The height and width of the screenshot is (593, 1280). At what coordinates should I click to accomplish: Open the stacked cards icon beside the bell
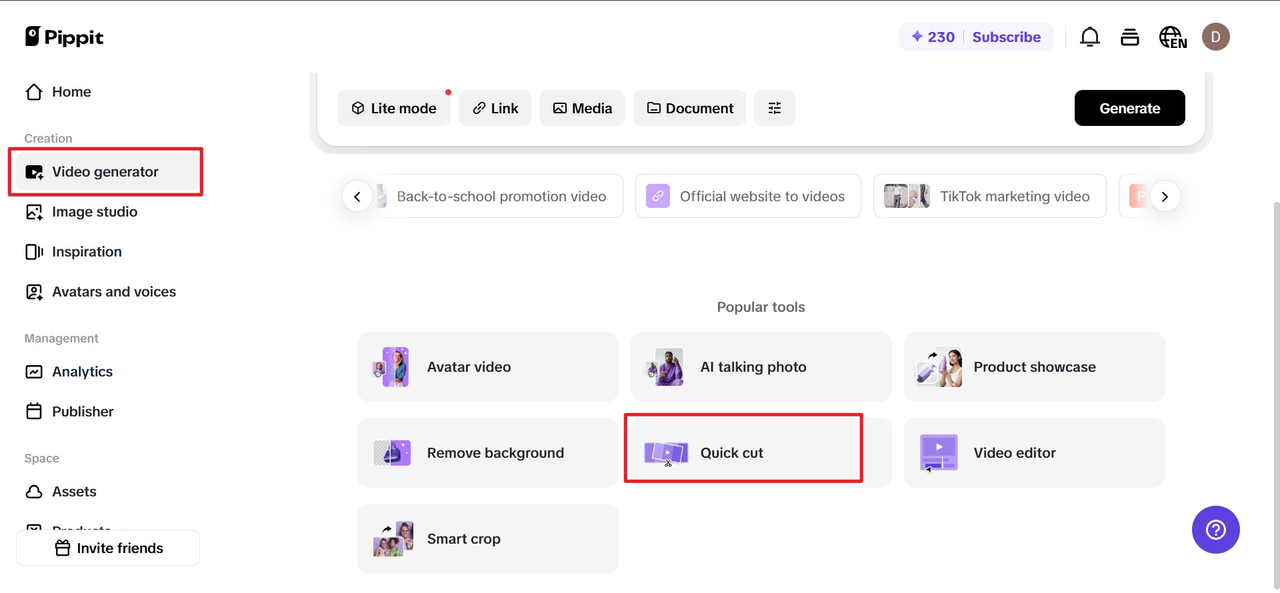(x=1130, y=37)
